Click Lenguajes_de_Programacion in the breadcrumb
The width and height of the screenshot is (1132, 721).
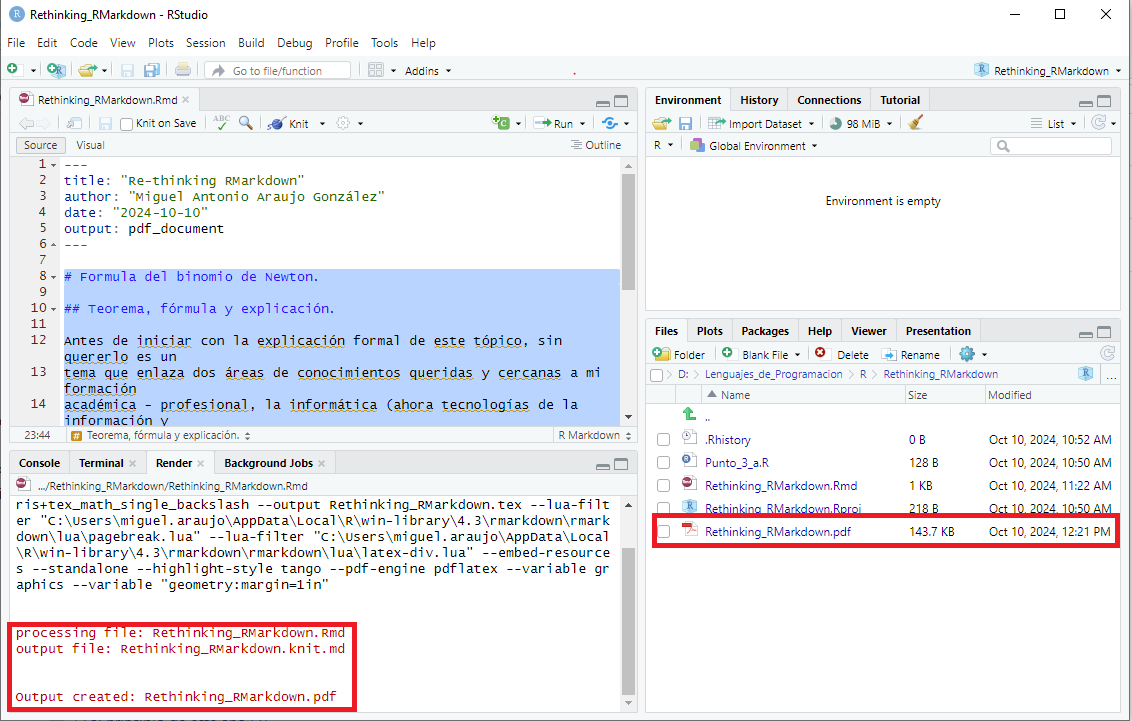tap(773, 374)
